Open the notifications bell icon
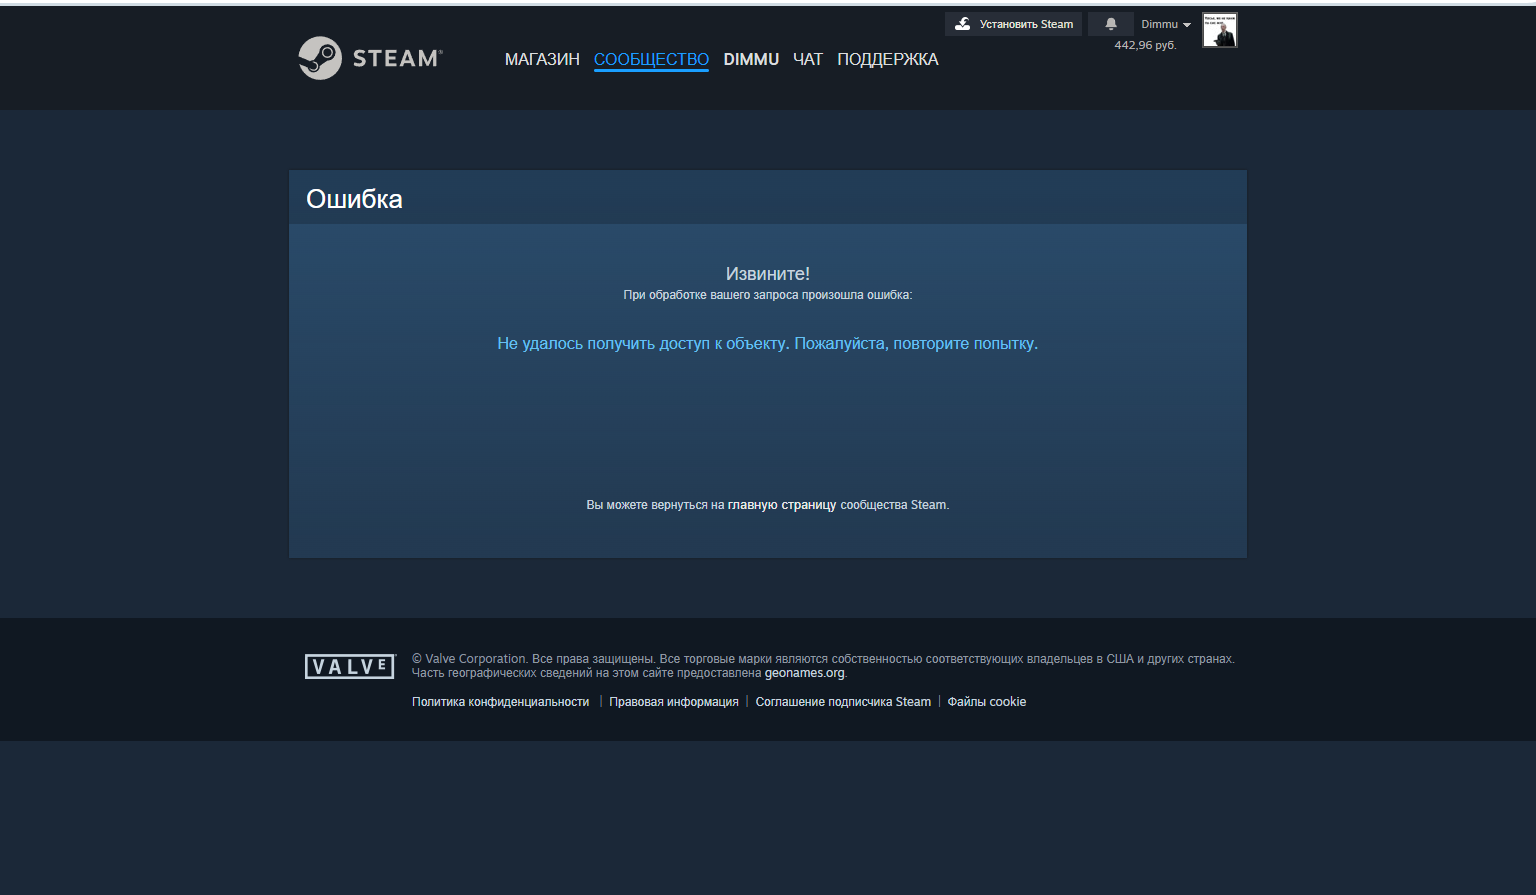Screen dimensions: 1536x895 pyautogui.click(x=1110, y=24)
